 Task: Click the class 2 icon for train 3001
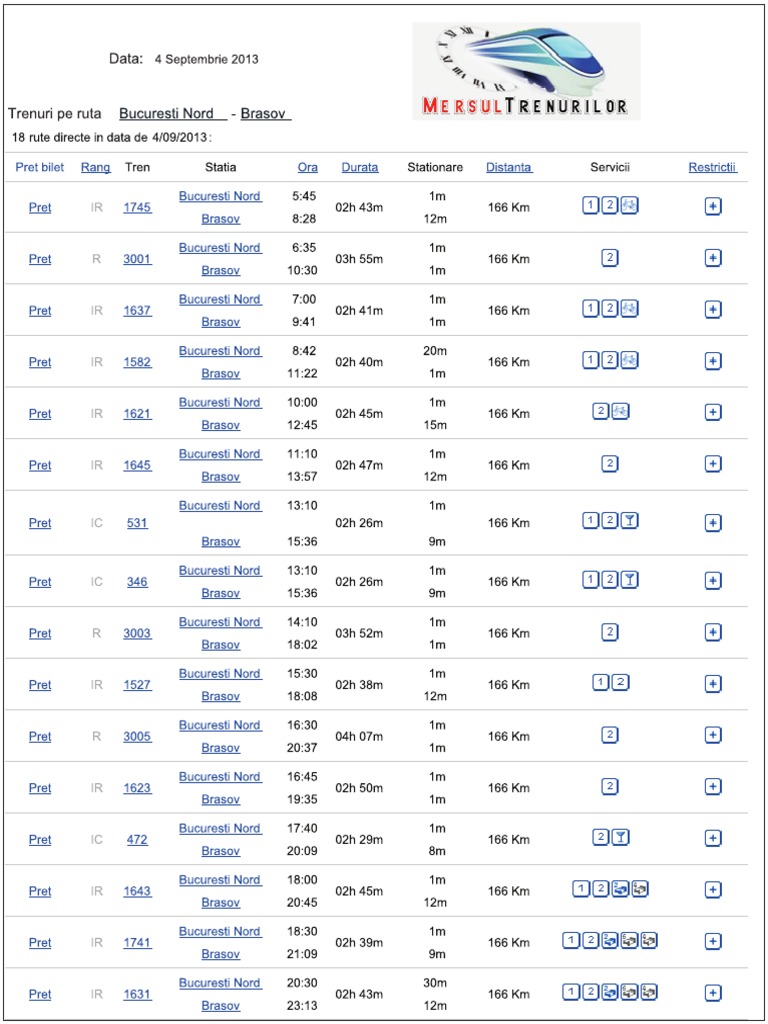click(610, 258)
